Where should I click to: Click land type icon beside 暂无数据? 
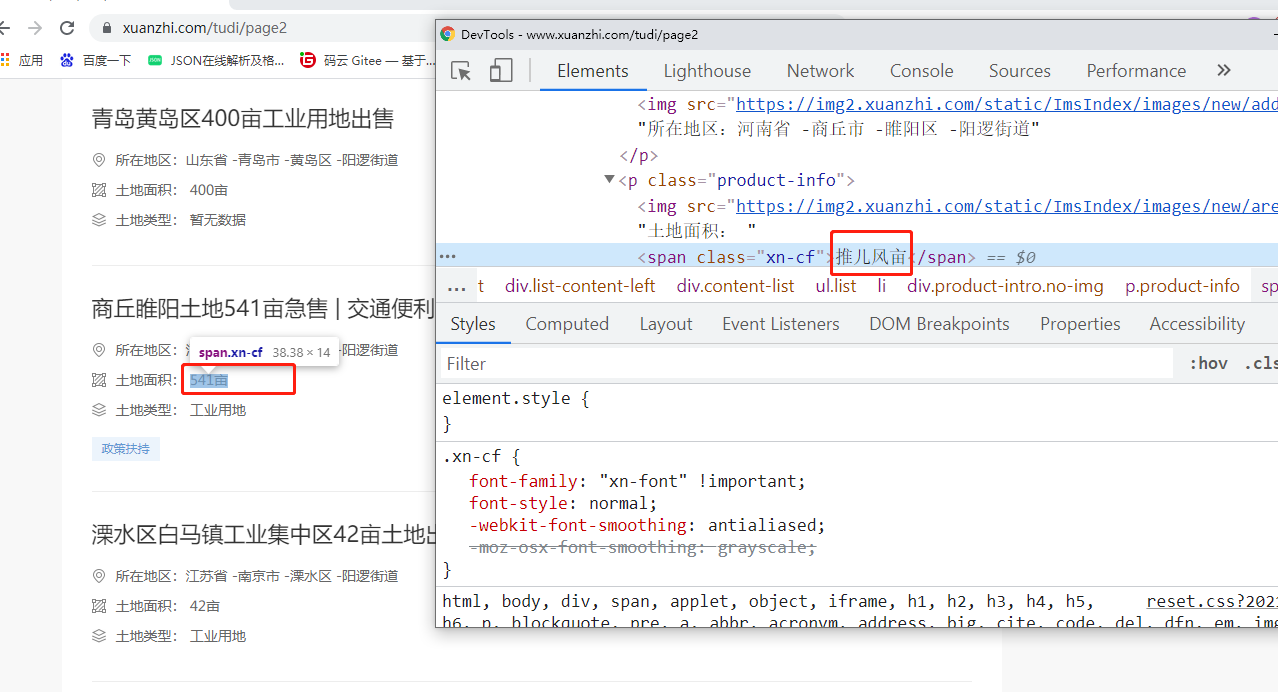[99, 220]
